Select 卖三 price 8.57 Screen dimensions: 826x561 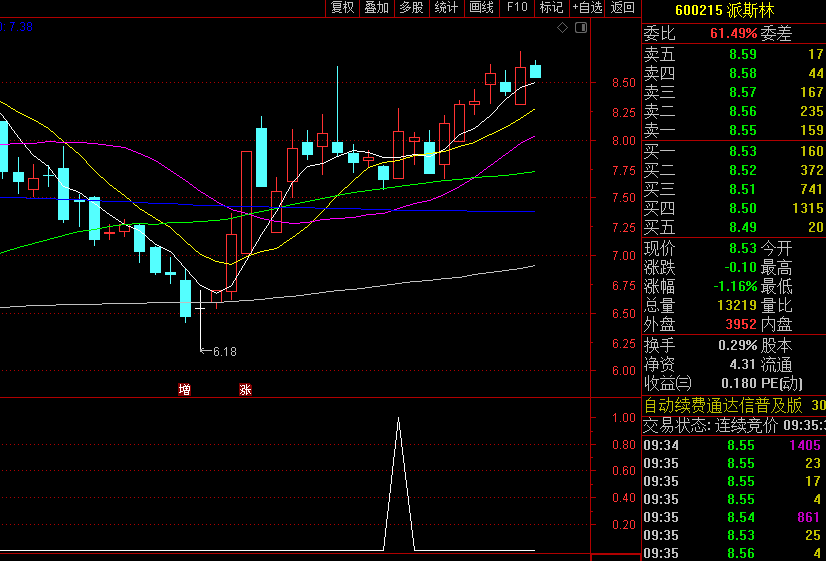[743, 92]
